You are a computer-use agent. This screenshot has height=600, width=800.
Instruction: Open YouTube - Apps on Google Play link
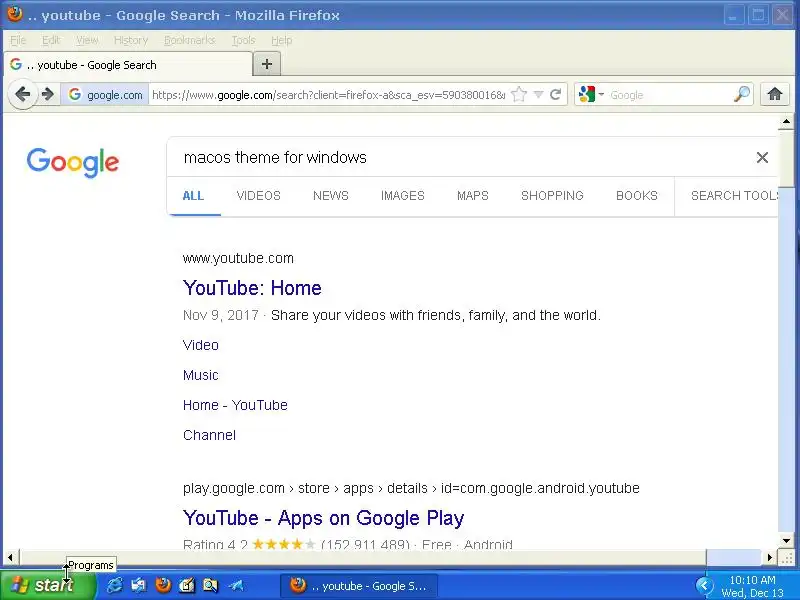323,518
